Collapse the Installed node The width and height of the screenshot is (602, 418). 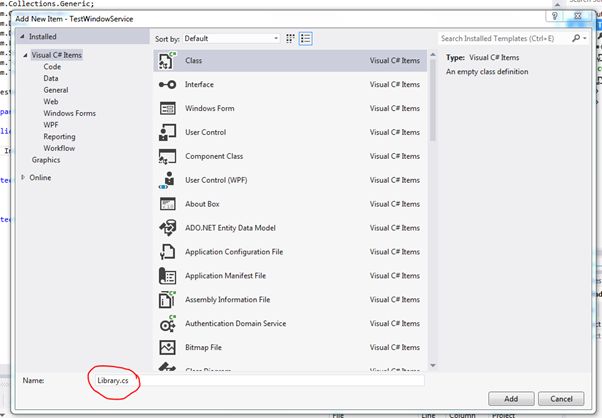tap(22, 36)
